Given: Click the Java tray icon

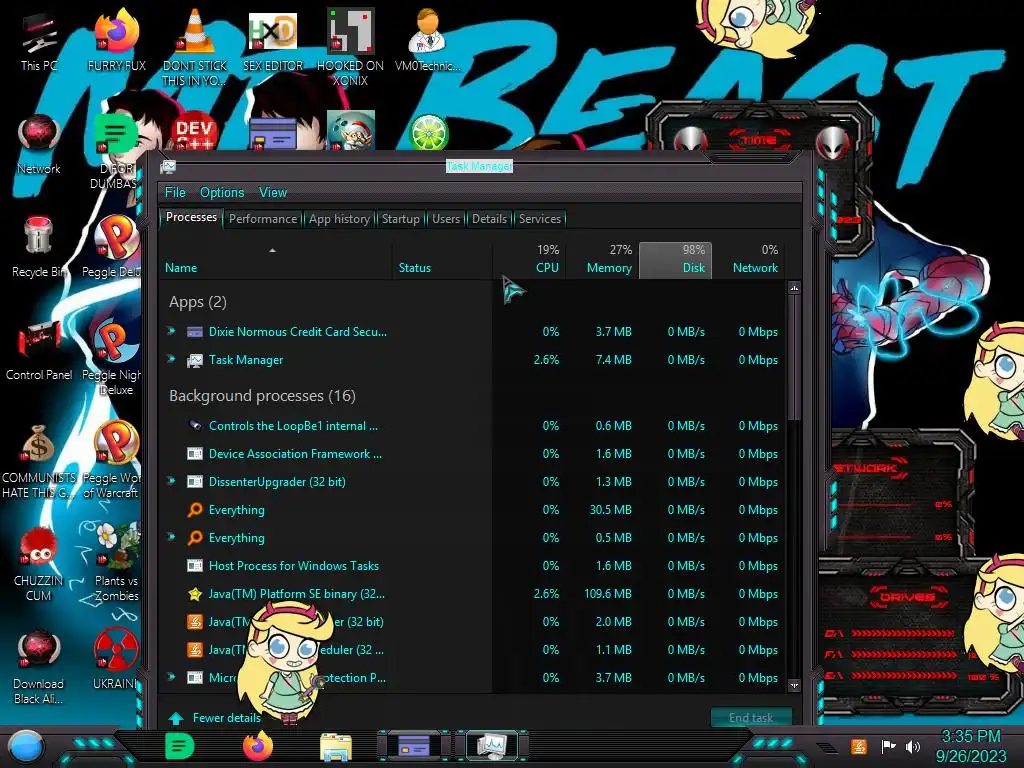Looking at the screenshot, I should tap(859, 746).
